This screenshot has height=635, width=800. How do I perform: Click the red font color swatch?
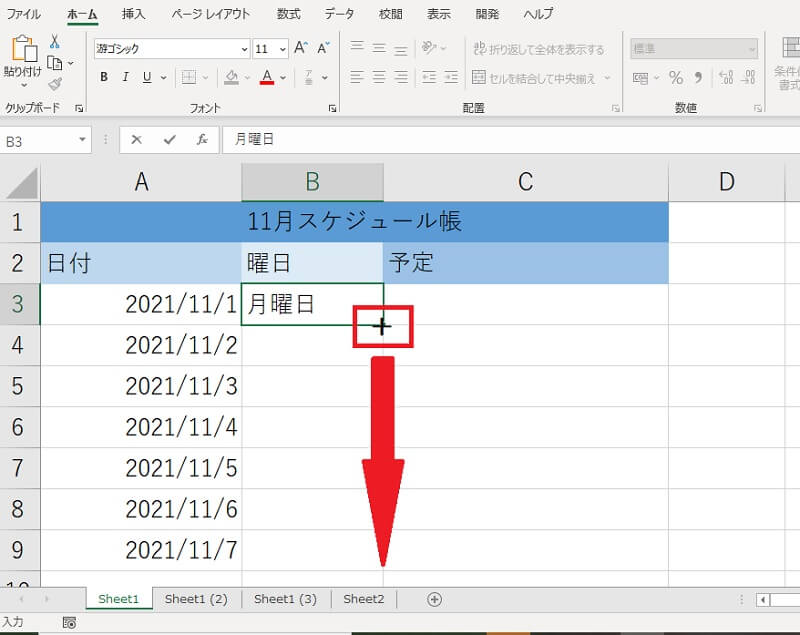coord(266,78)
